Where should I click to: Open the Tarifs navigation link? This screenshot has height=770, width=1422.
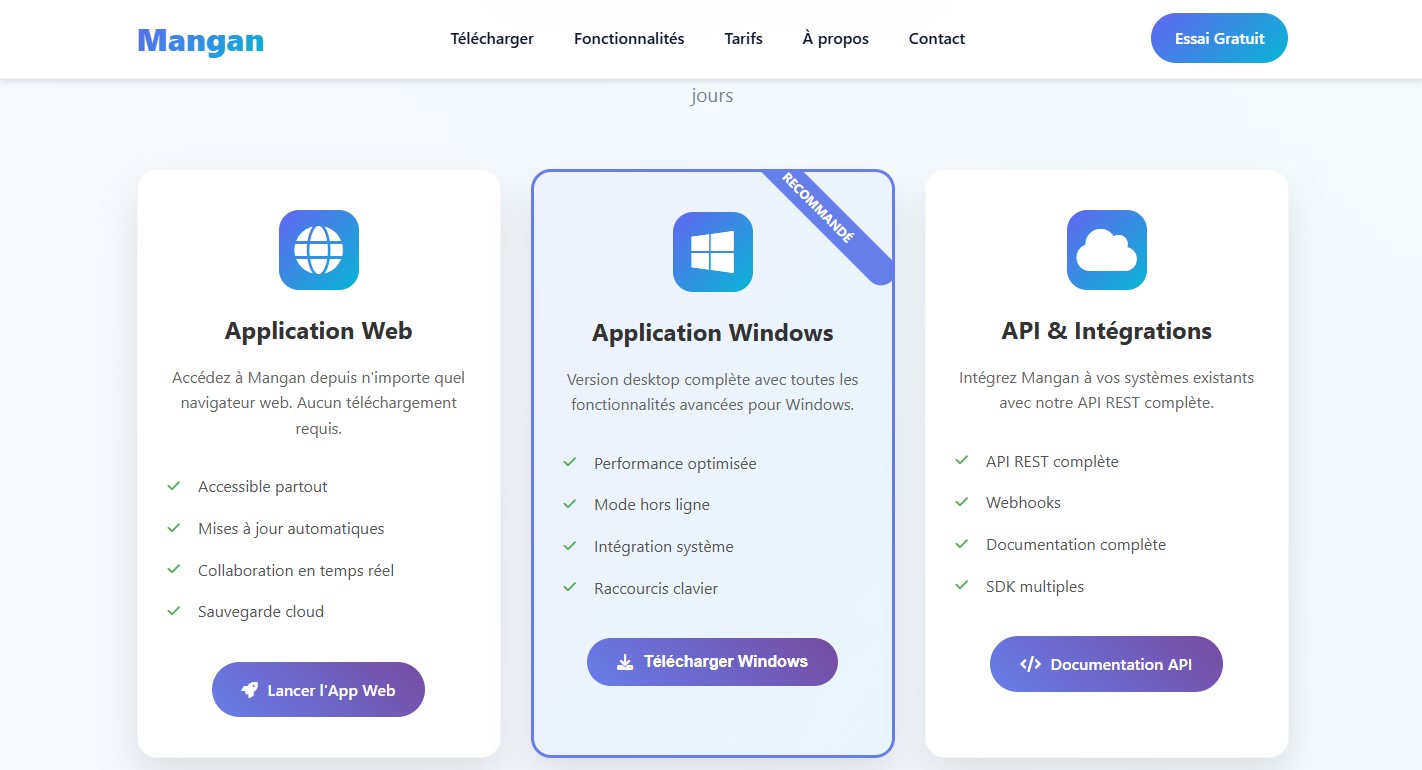click(743, 39)
